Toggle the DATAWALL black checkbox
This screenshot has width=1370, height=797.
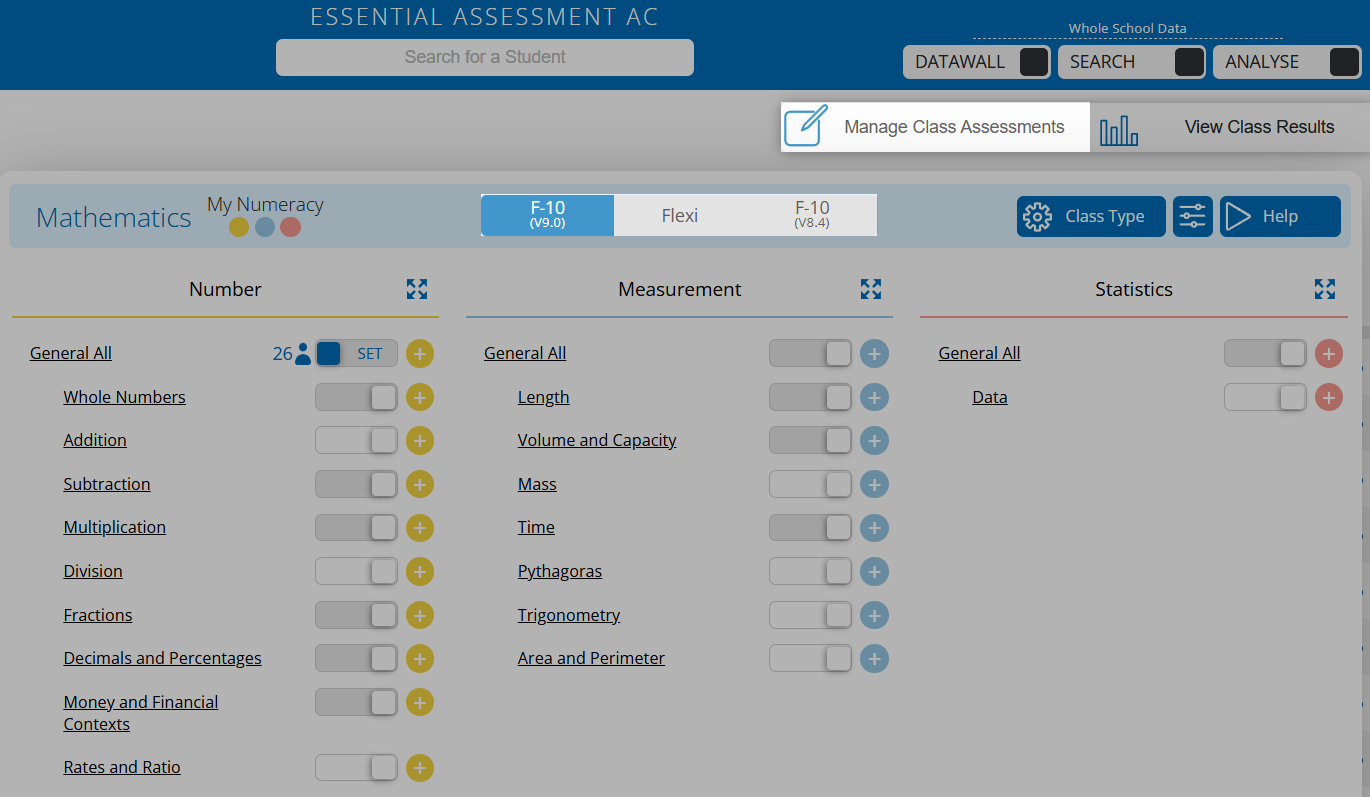(1034, 62)
